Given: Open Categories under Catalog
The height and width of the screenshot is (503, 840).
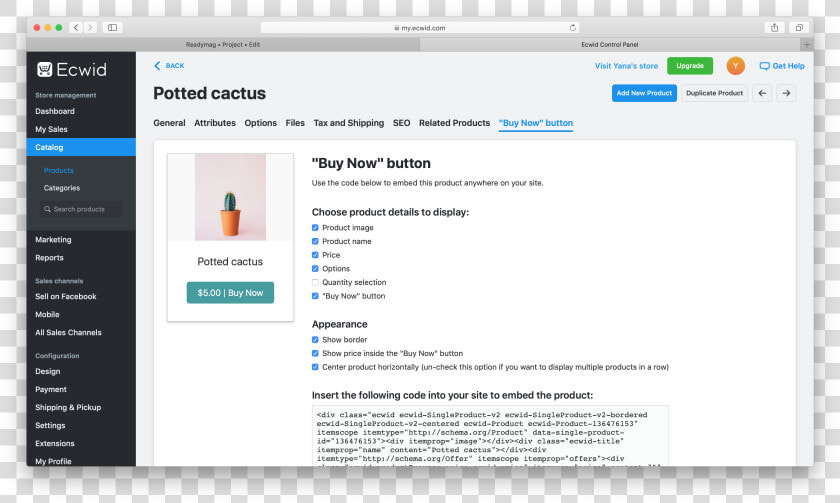Looking at the screenshot, I should point(62,188).
